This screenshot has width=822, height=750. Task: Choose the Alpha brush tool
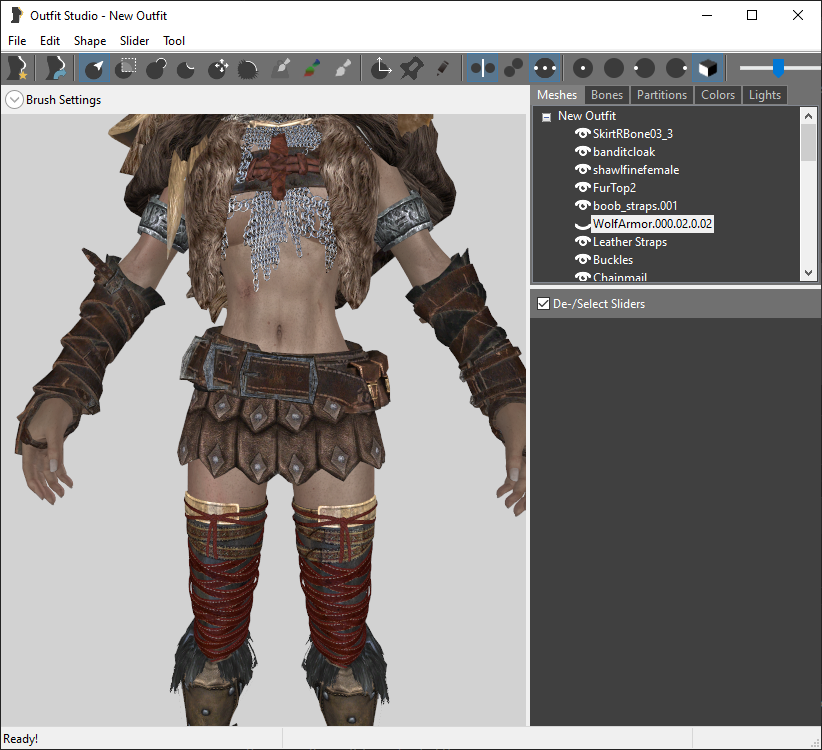click(x=342, y=68)
